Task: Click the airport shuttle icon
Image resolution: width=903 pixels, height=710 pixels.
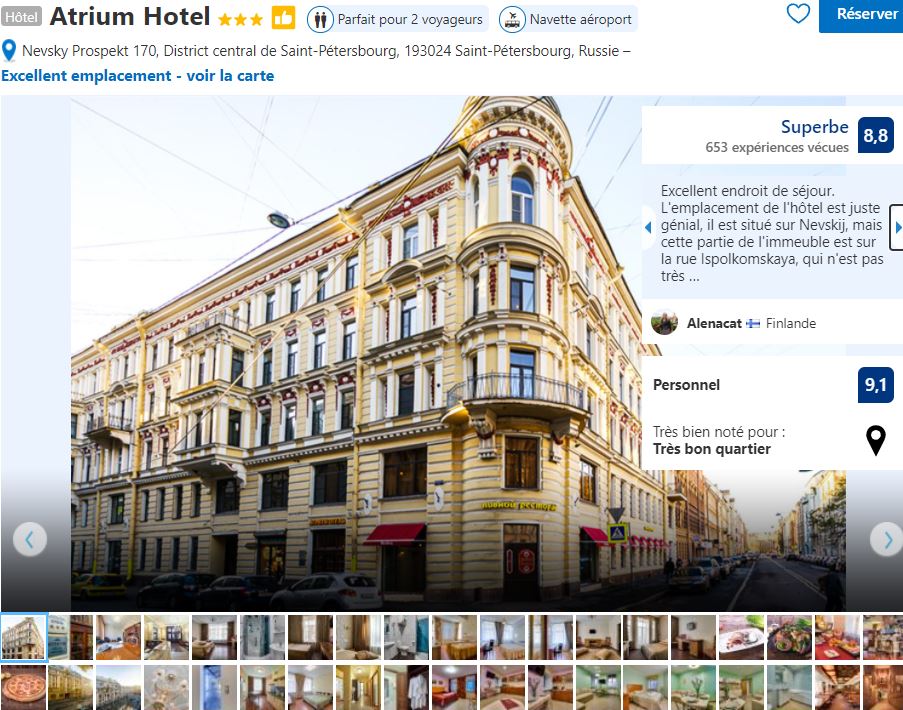Action: click(x=512, y=20)
